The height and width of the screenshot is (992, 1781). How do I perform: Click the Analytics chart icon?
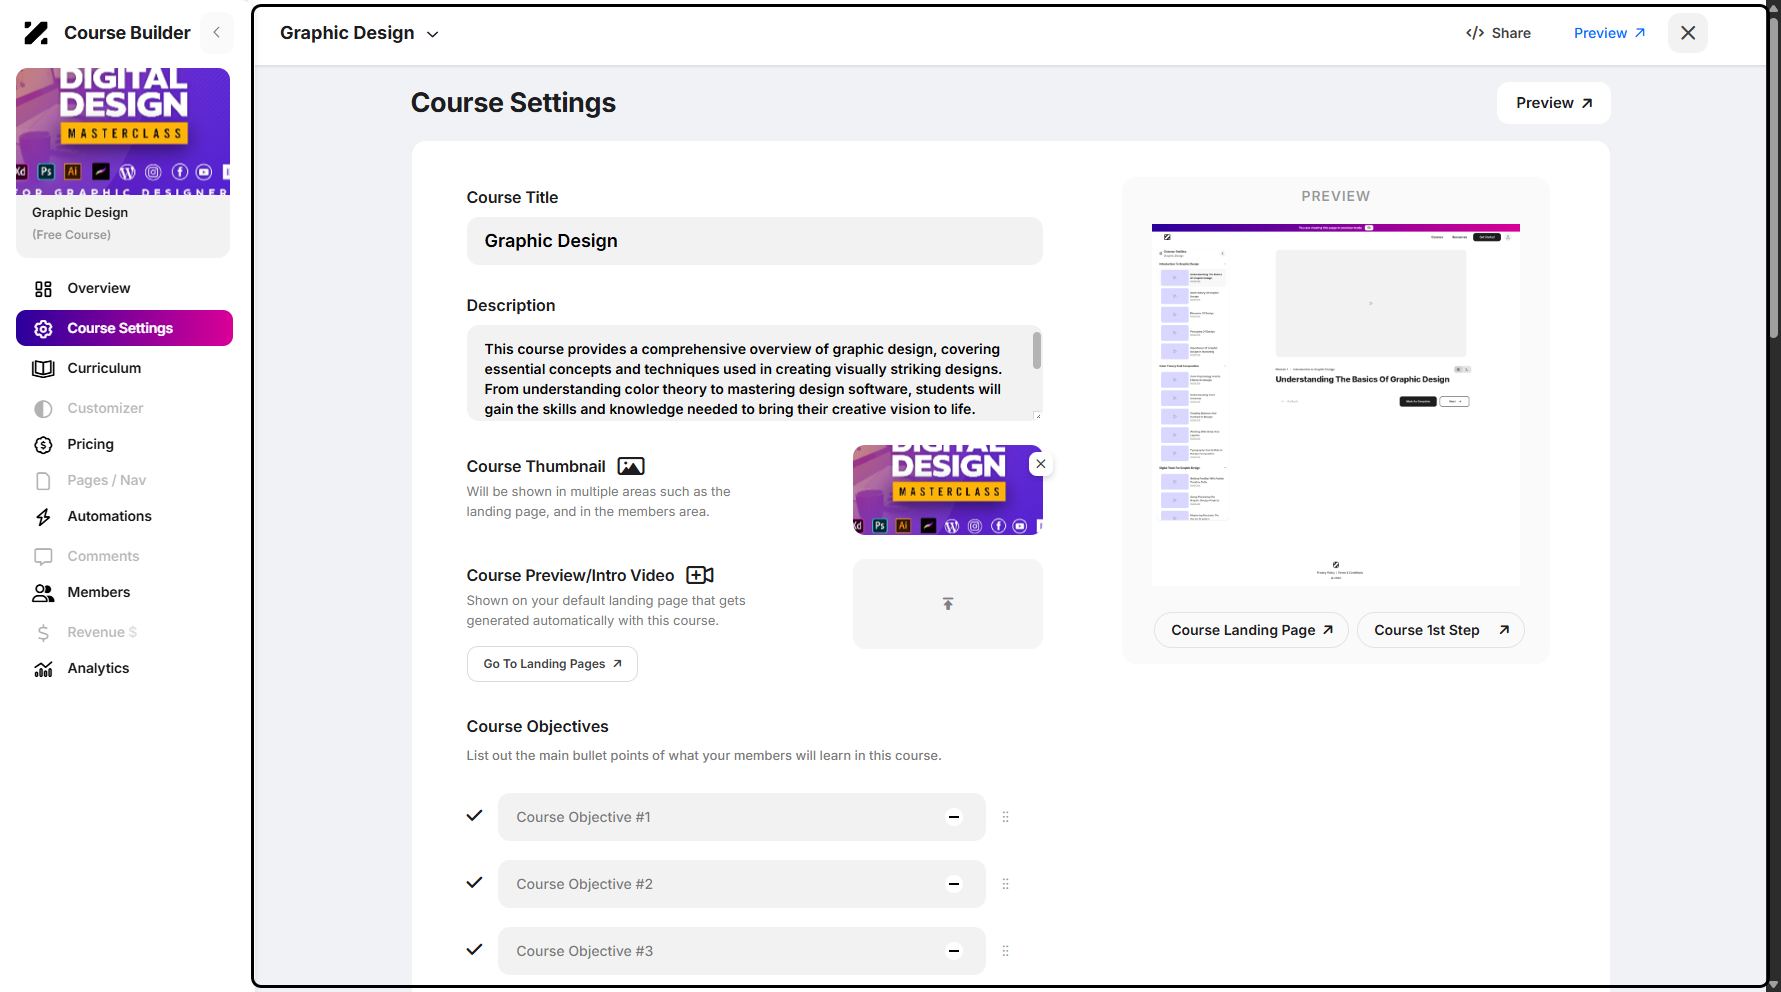coord(43,669)
